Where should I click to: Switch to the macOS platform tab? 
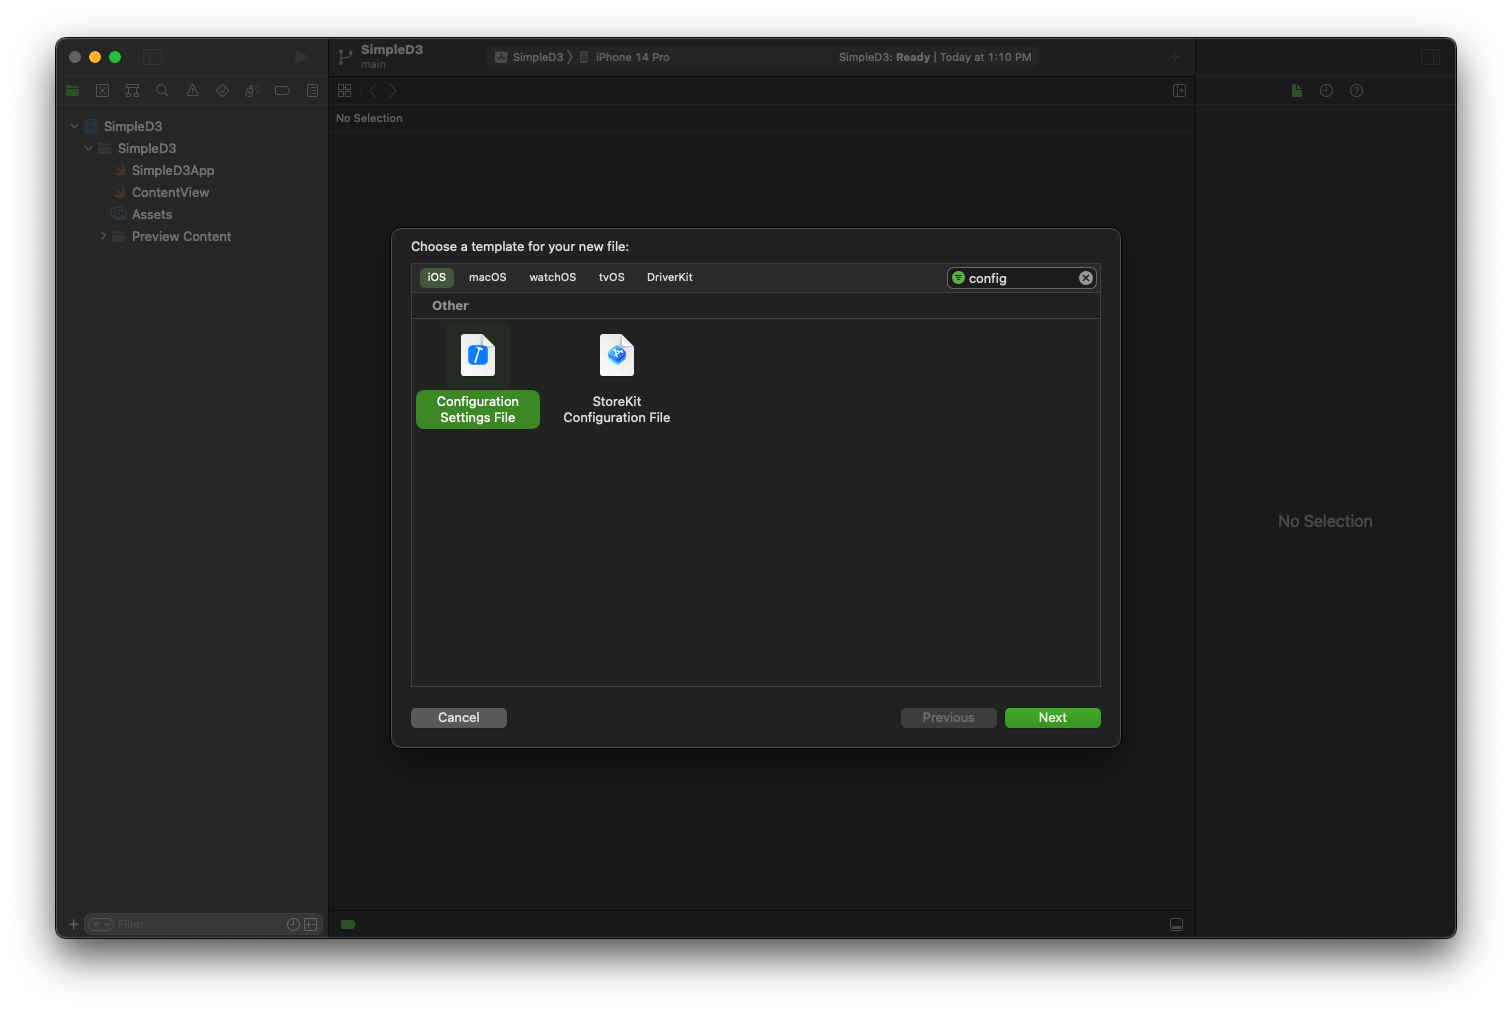click(488, 278)
